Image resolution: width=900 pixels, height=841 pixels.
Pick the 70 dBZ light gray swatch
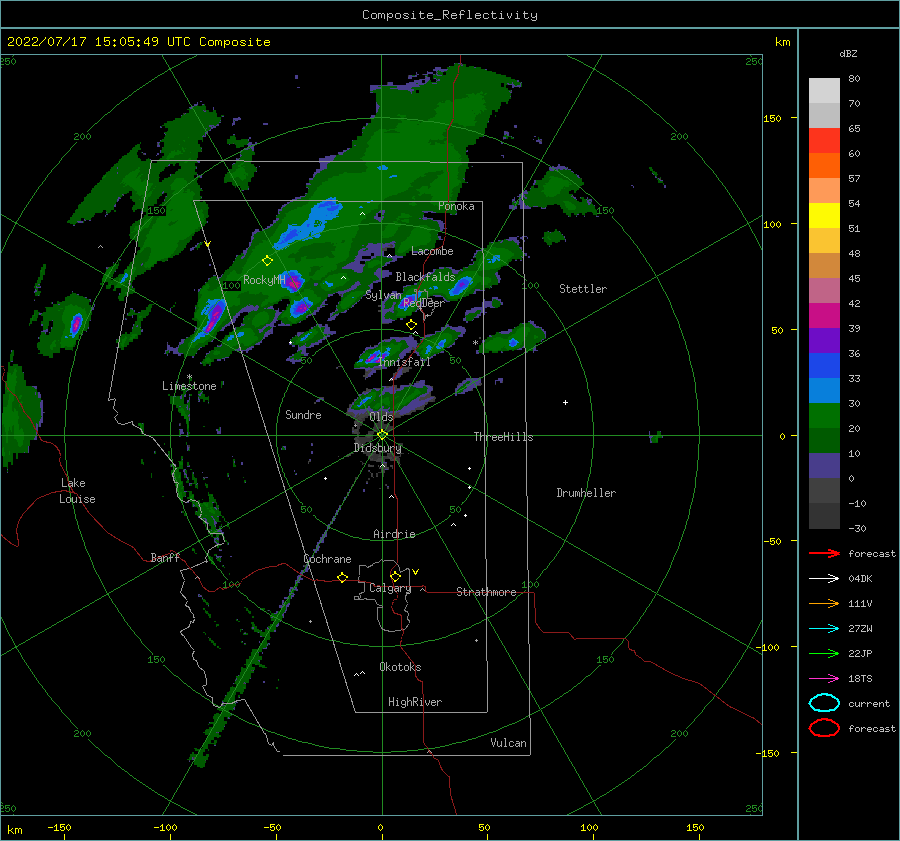pyautogui.click(x=824, y=91)
